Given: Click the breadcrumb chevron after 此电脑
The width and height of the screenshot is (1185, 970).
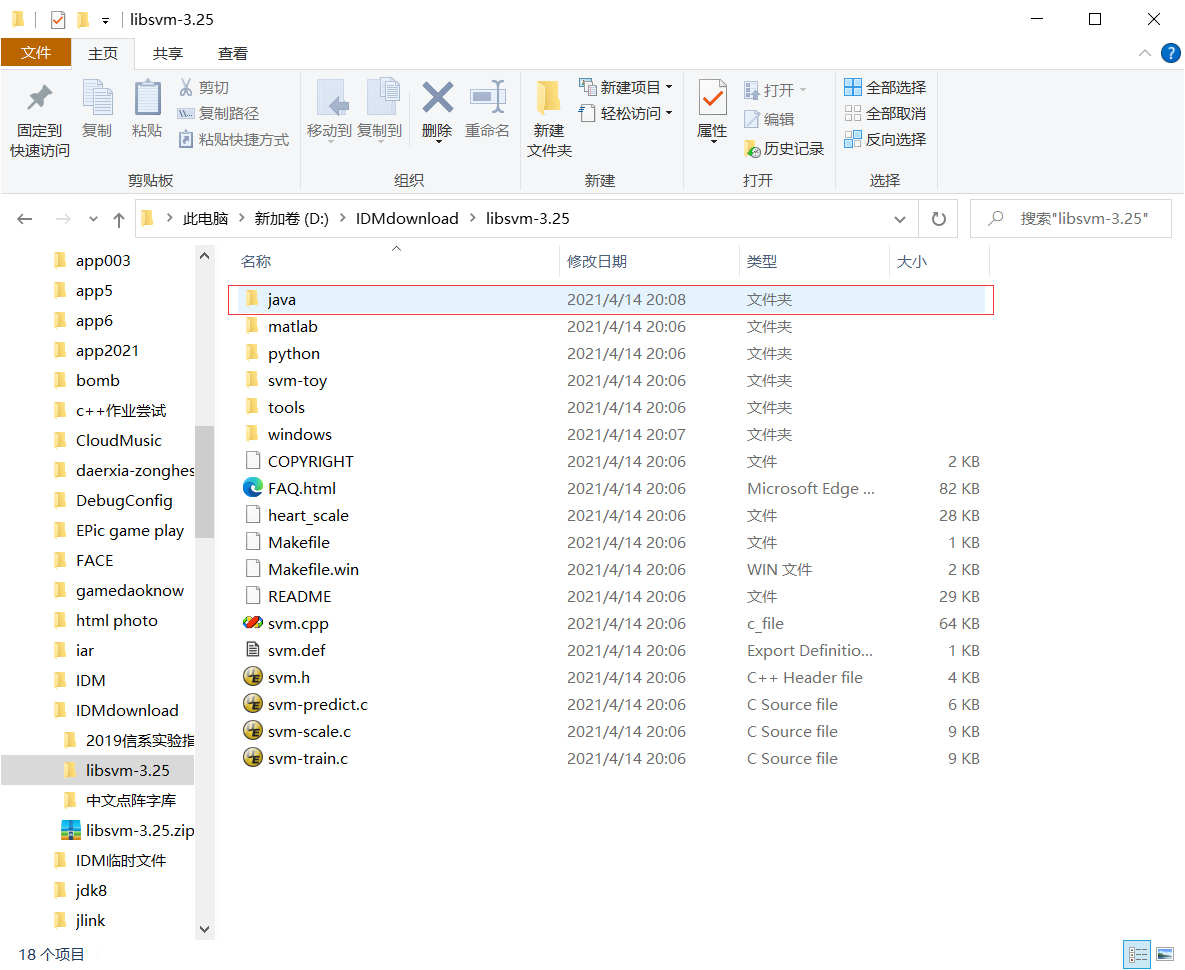Looking at the screenshot, I should [242, 218].
